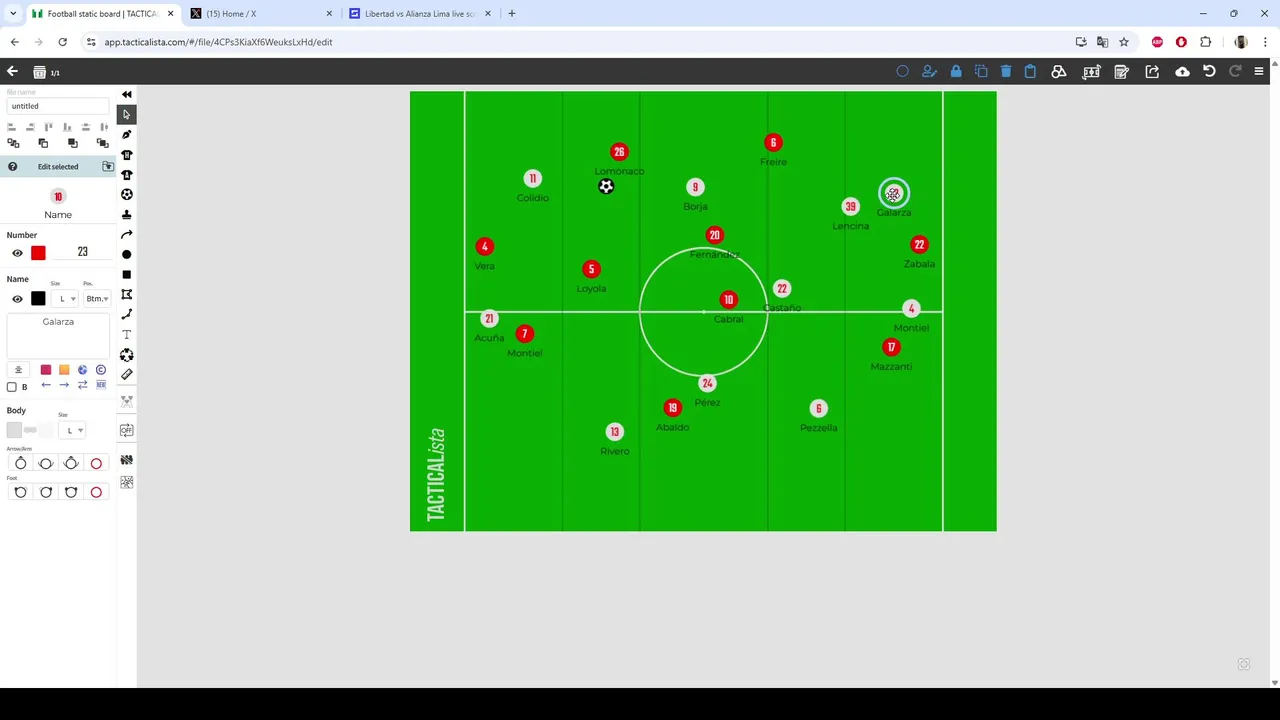Image resolution: width=1280 pixels, height=720 pixels.
Task: Pick the crimson color preset swatch
Action: pos(45,370)
